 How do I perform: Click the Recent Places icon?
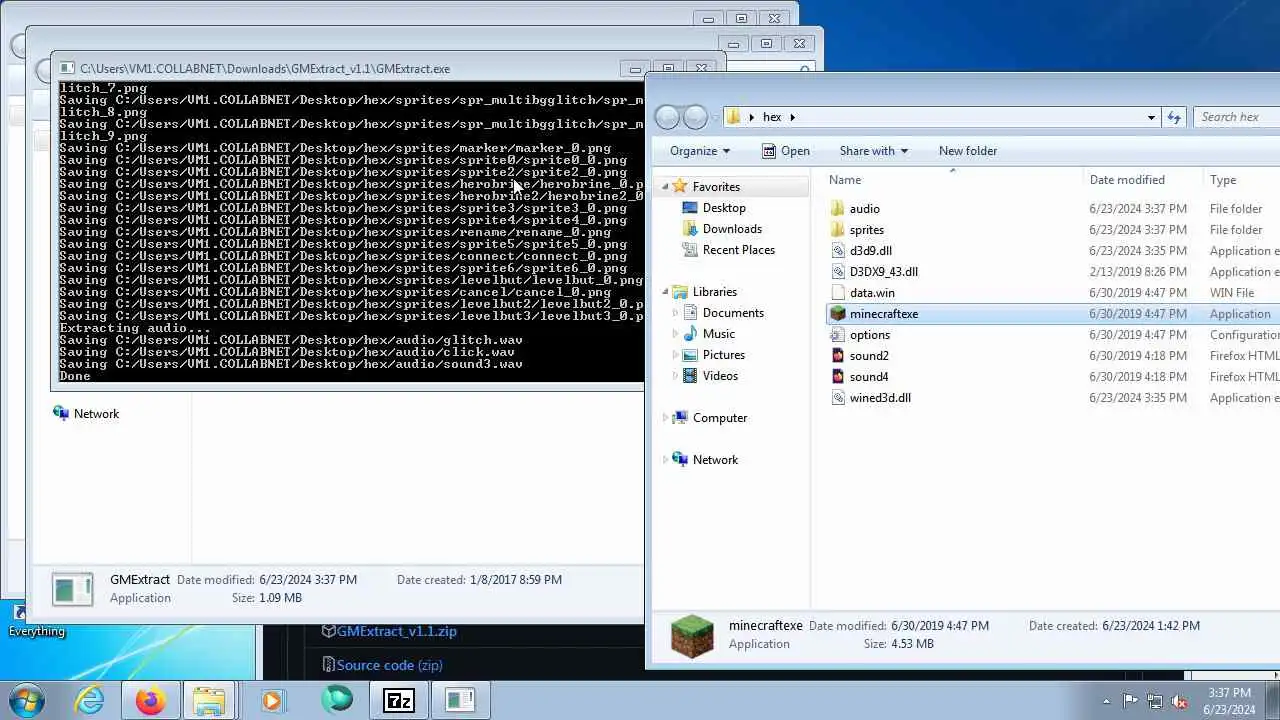[x=690, y=250]
